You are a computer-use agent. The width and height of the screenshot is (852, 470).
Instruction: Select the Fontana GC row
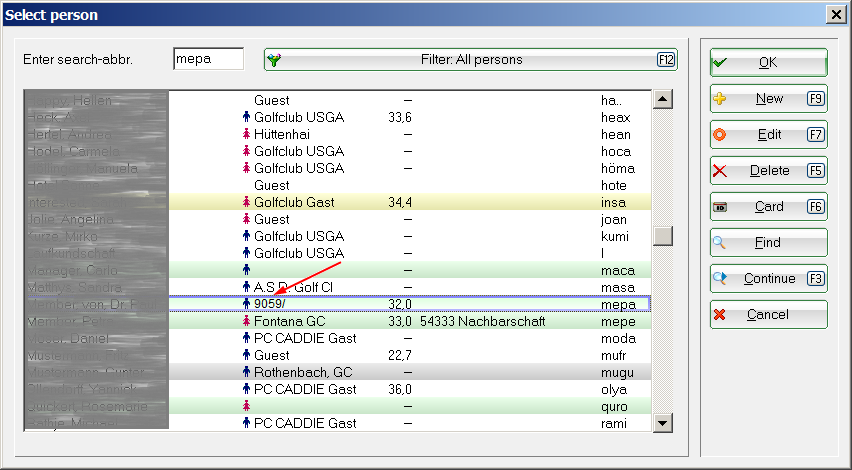pos(408,321)
